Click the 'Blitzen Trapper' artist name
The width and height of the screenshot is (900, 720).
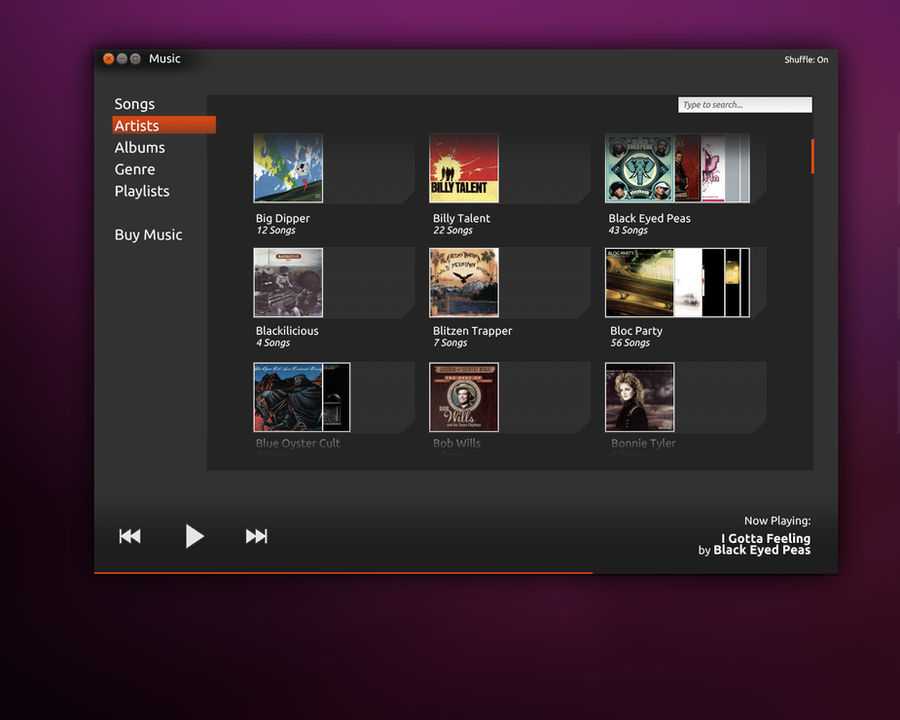pos(472,331)
